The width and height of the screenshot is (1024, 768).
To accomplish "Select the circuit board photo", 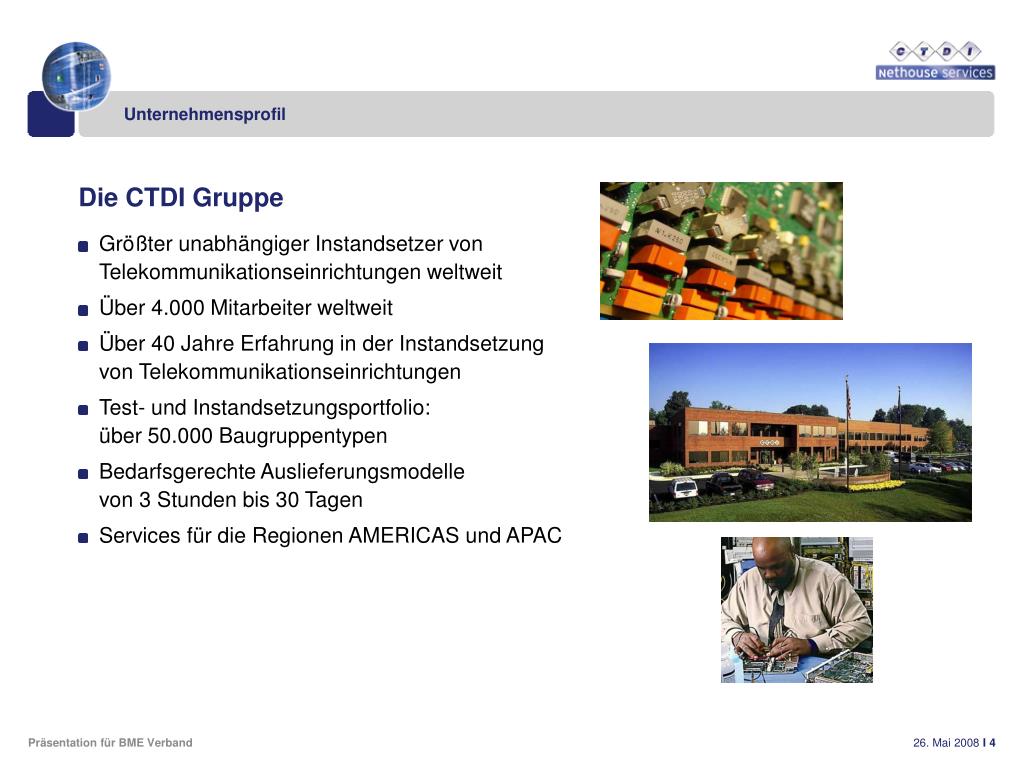I will [x=721, y=251].
